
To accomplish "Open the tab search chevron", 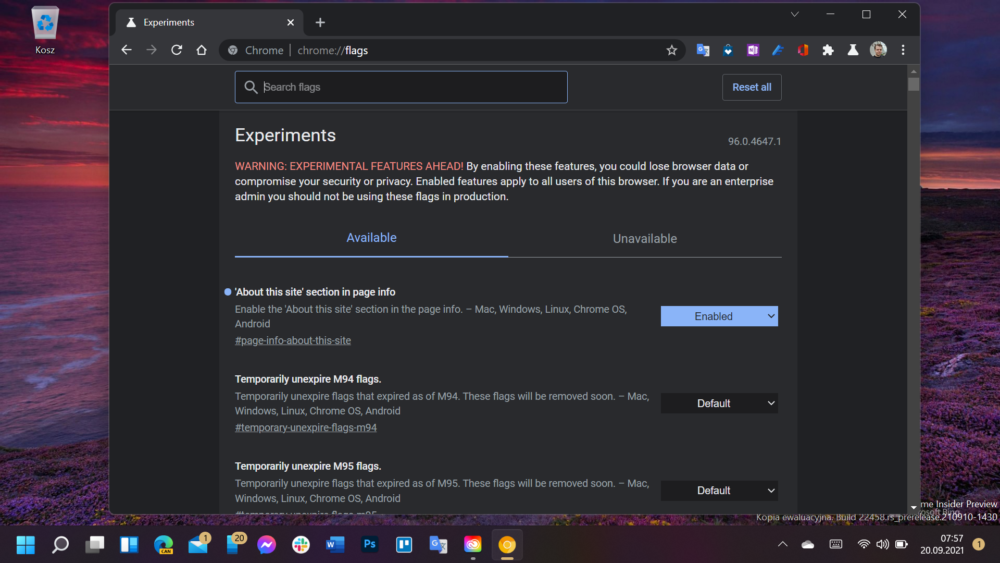I will 795,14.
